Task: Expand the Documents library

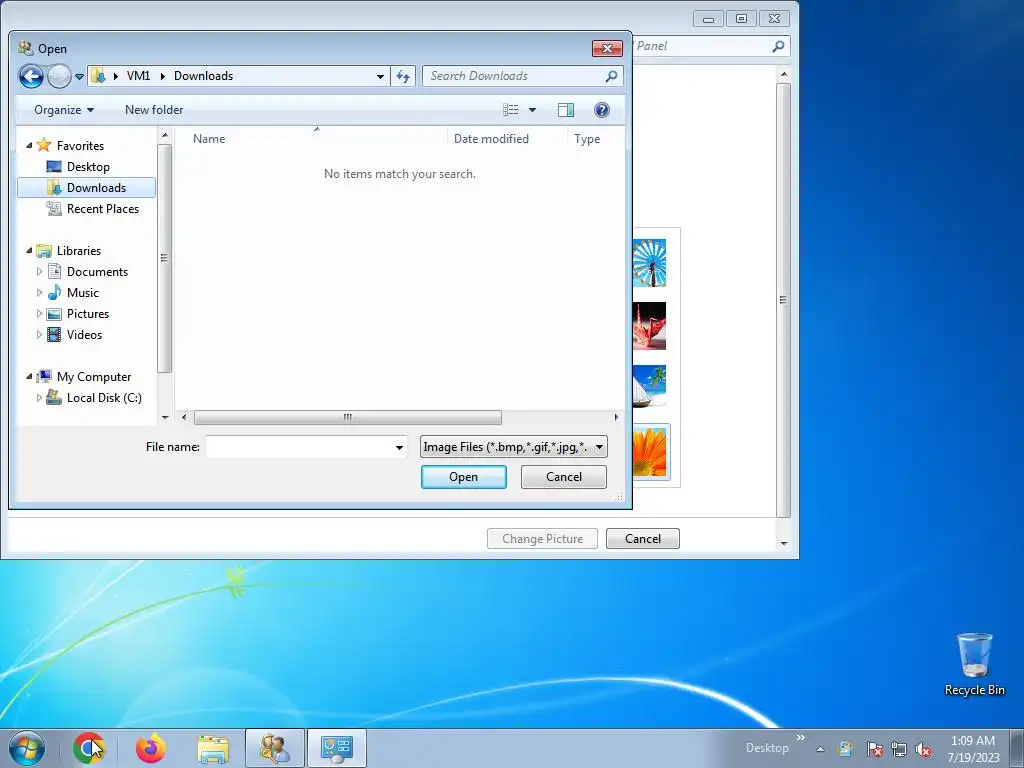Action: point(39,271)
